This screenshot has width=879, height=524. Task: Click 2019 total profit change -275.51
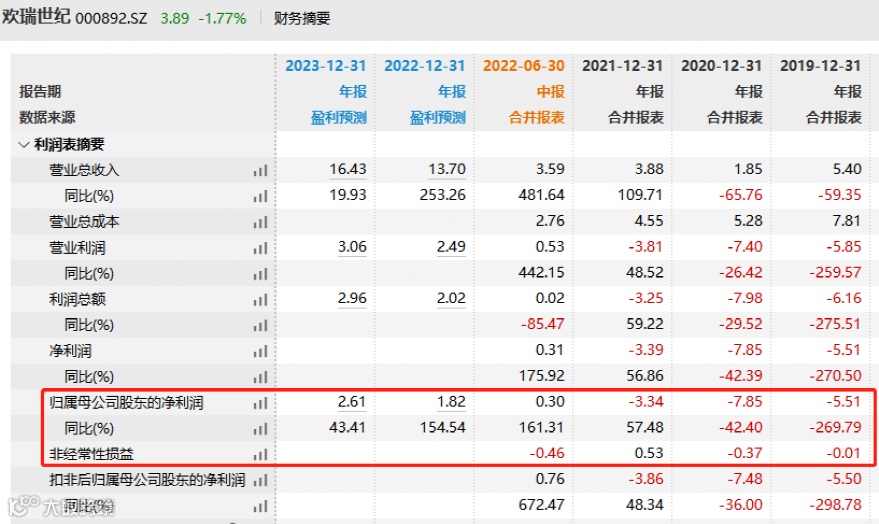[835, 324]
